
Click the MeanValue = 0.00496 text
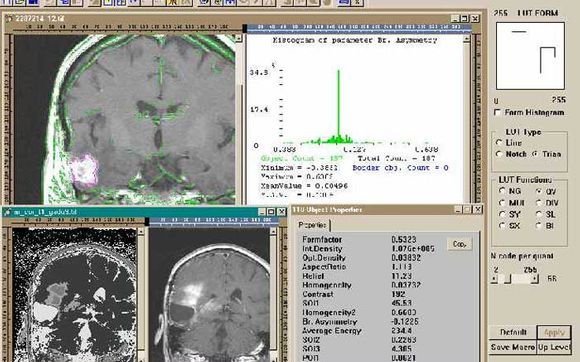point(304,186)
